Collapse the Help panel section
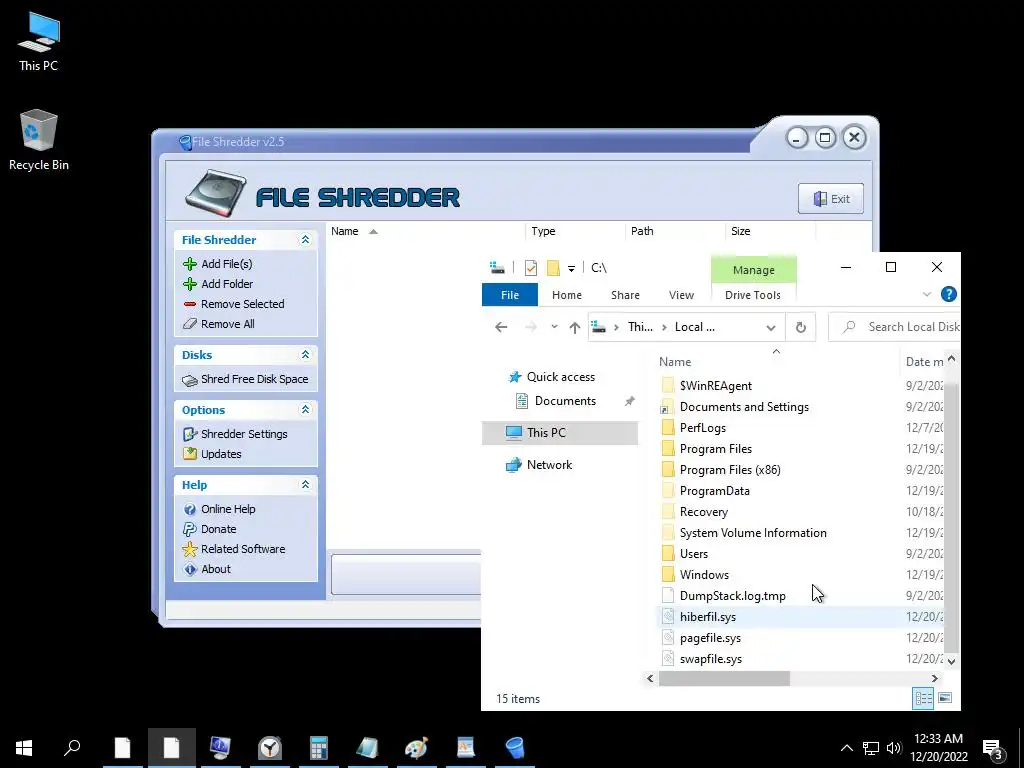Image resolution: width=1024 pixels, height=768 pixels. (305, 485)
